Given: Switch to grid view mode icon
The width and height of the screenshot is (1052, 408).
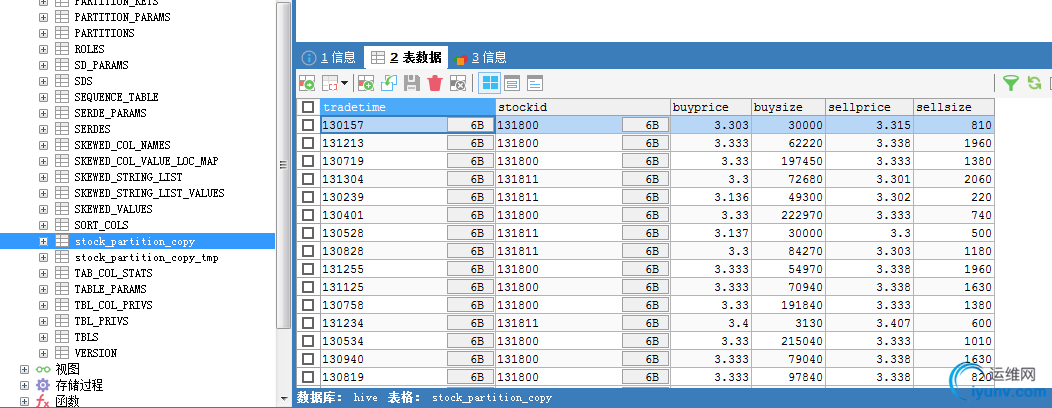Looking at the screenshot, I should [x=491, y=83].
